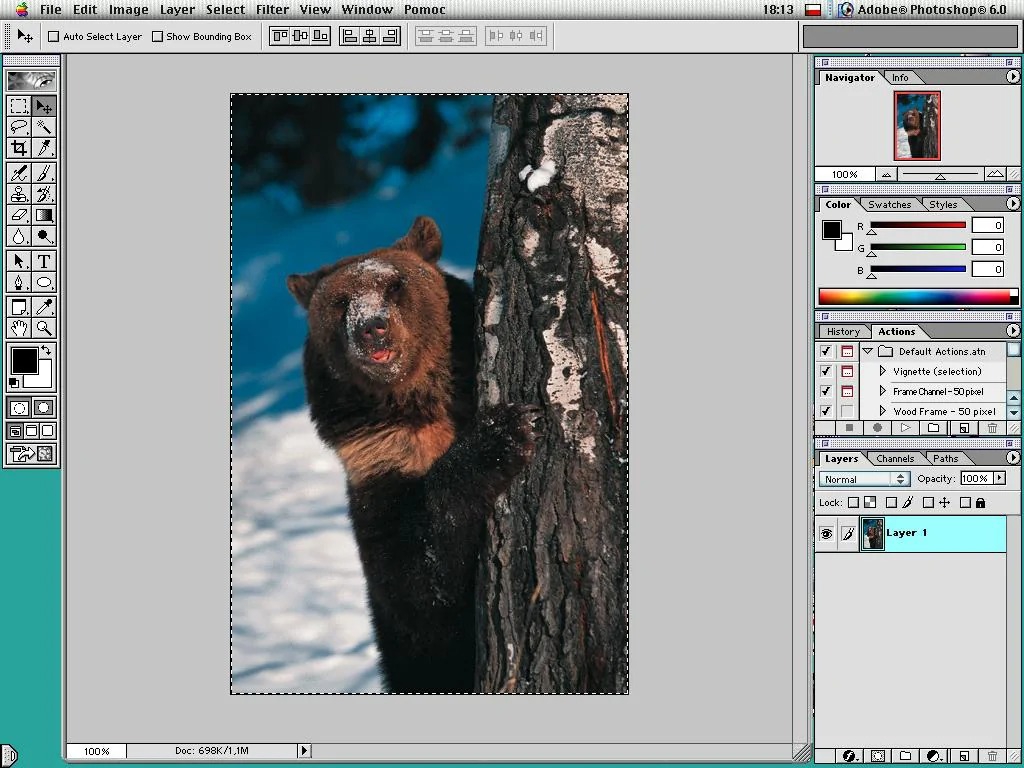Create a new layer button in Layers panel
Viewport: 1024px width, 768px height.
(964, 757)
